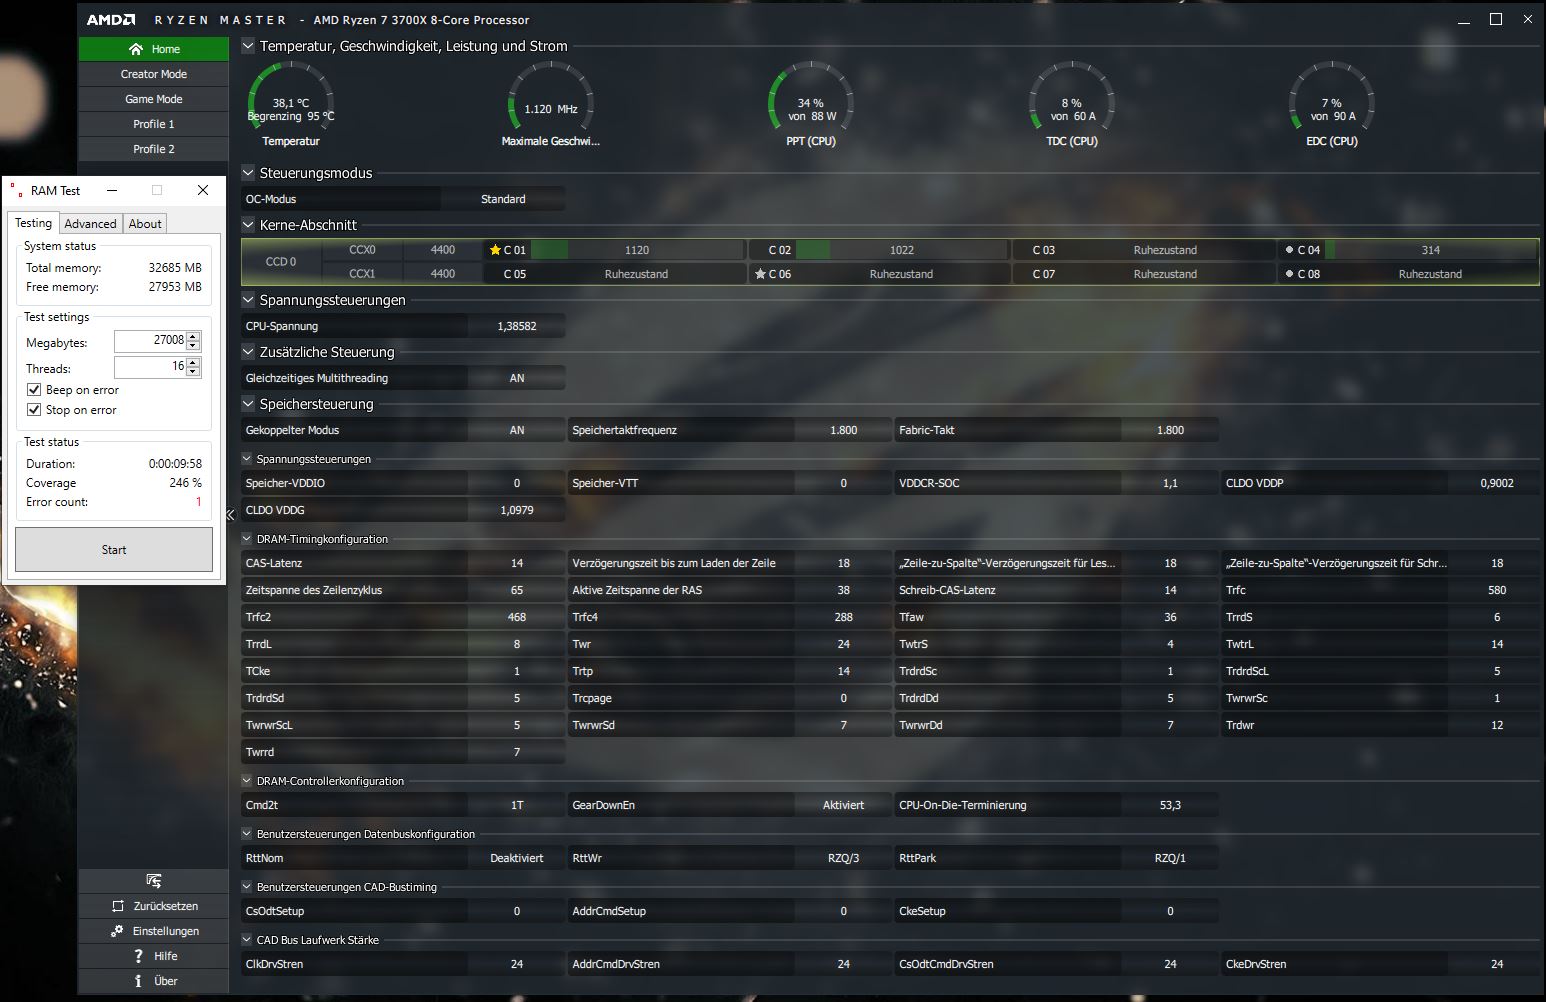This screenshot has width=1546, height=1002.
Task: Maximize the Ryzen Master window
Action: click(1496, 19)
